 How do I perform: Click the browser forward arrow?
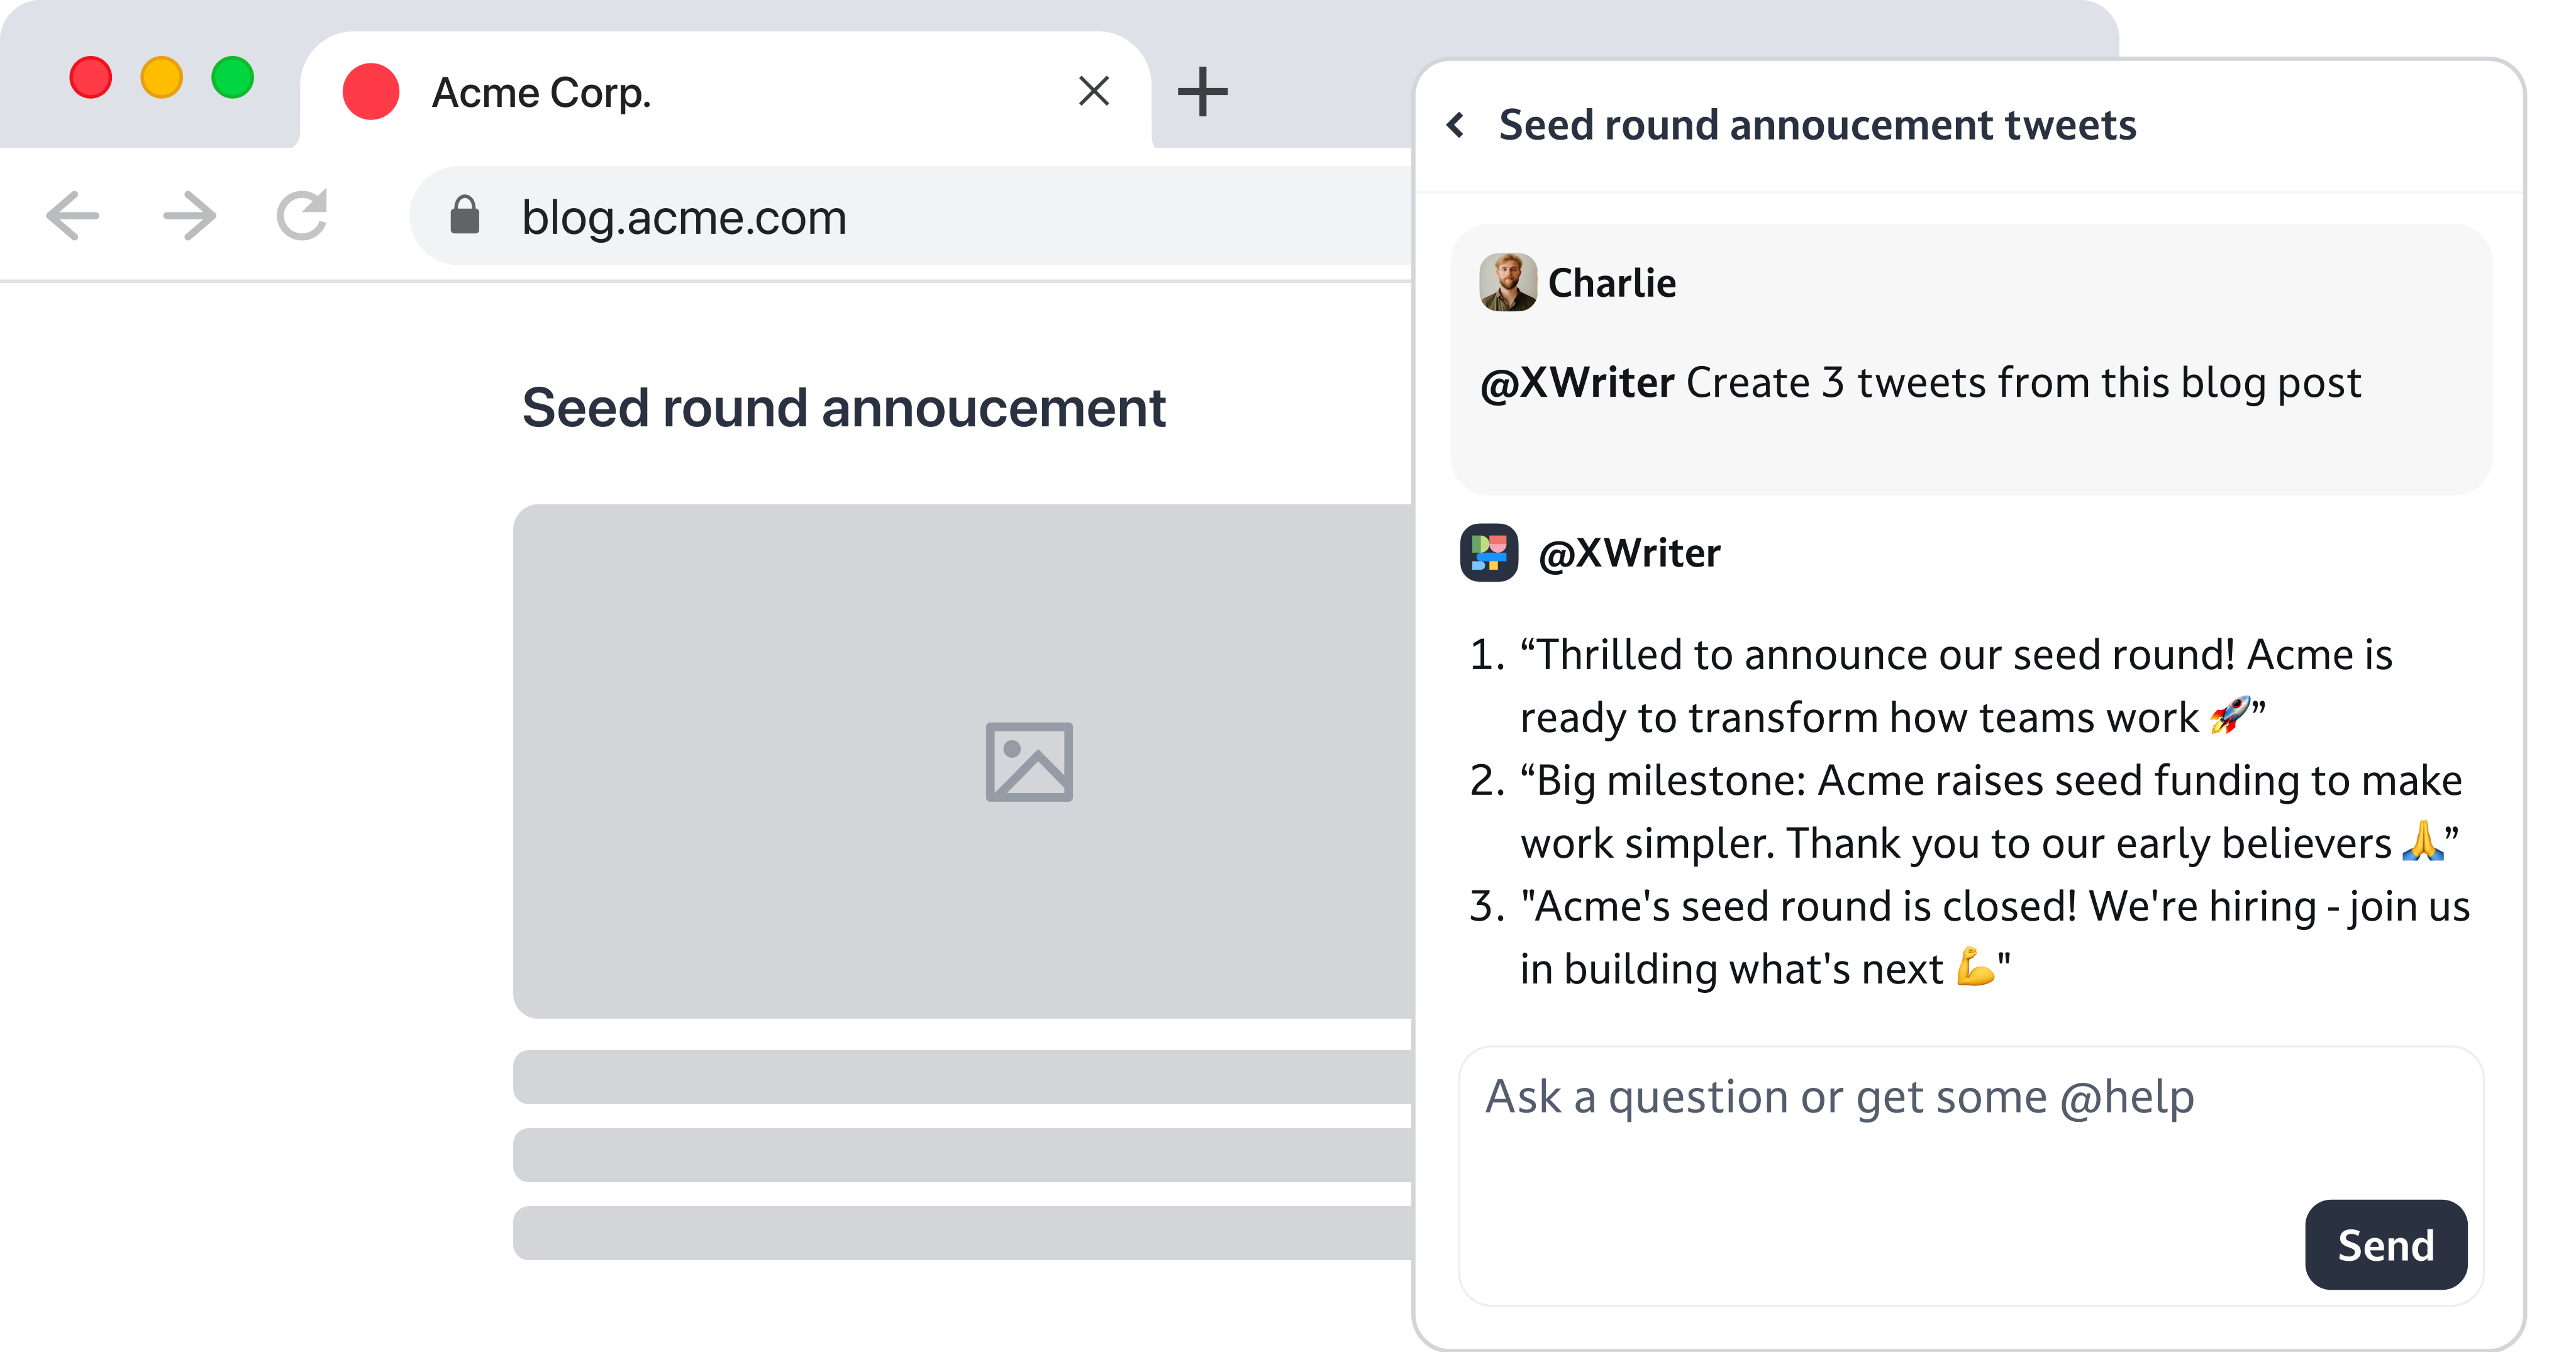189,216
